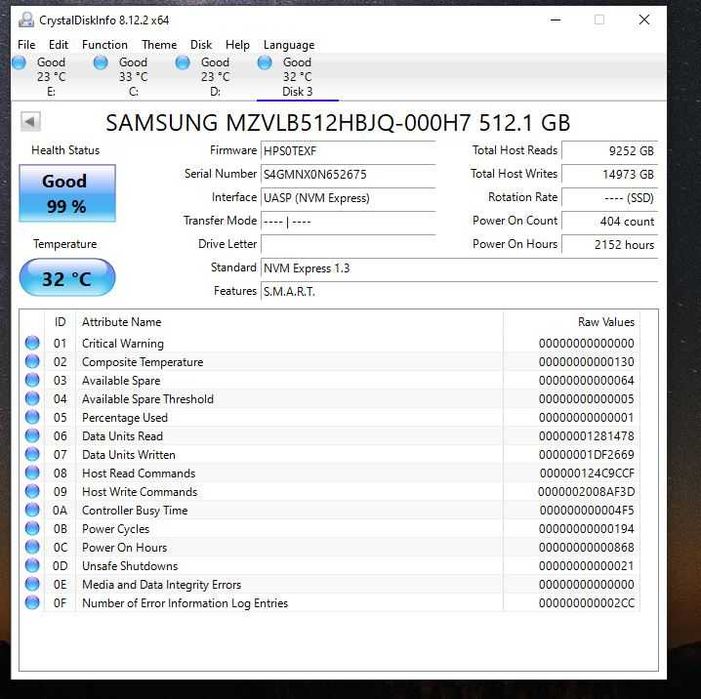Click the Power On Hours value 2152 hours

pos(610,245)
